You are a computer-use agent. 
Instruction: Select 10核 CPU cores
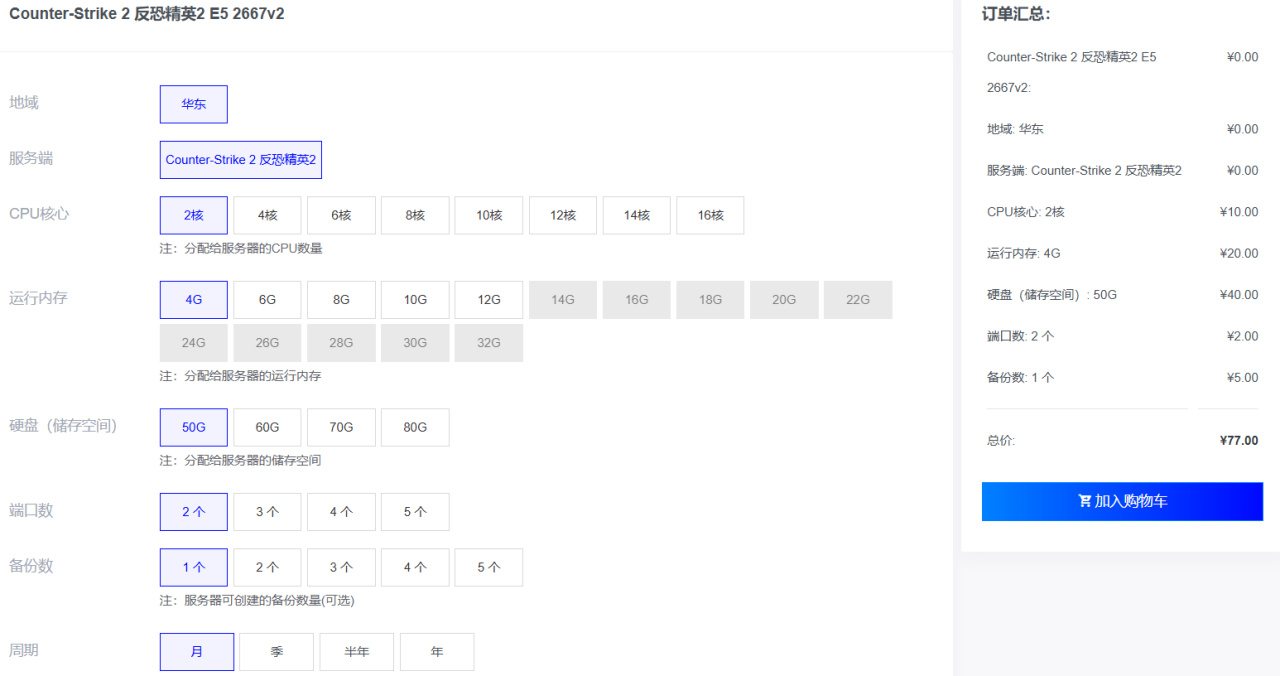489,215
